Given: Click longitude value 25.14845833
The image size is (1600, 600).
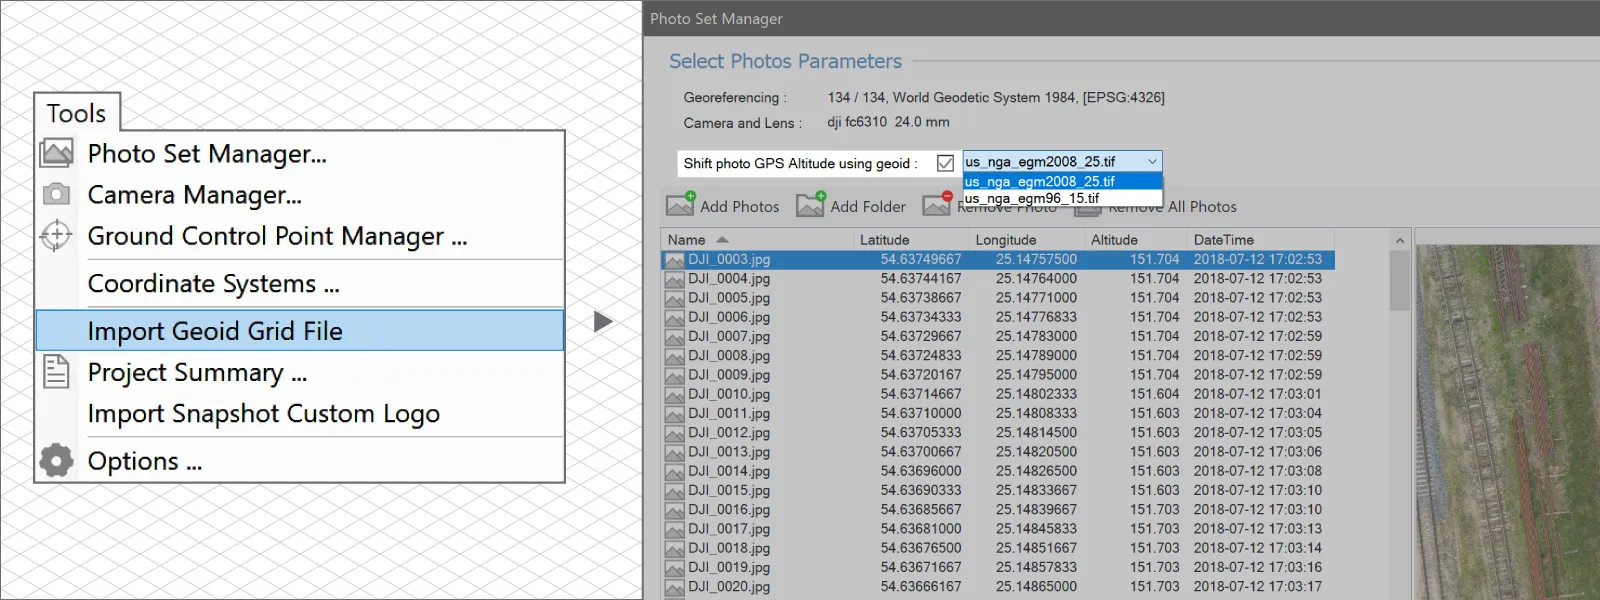Looking at the screenshot, I should [1036, 529].
